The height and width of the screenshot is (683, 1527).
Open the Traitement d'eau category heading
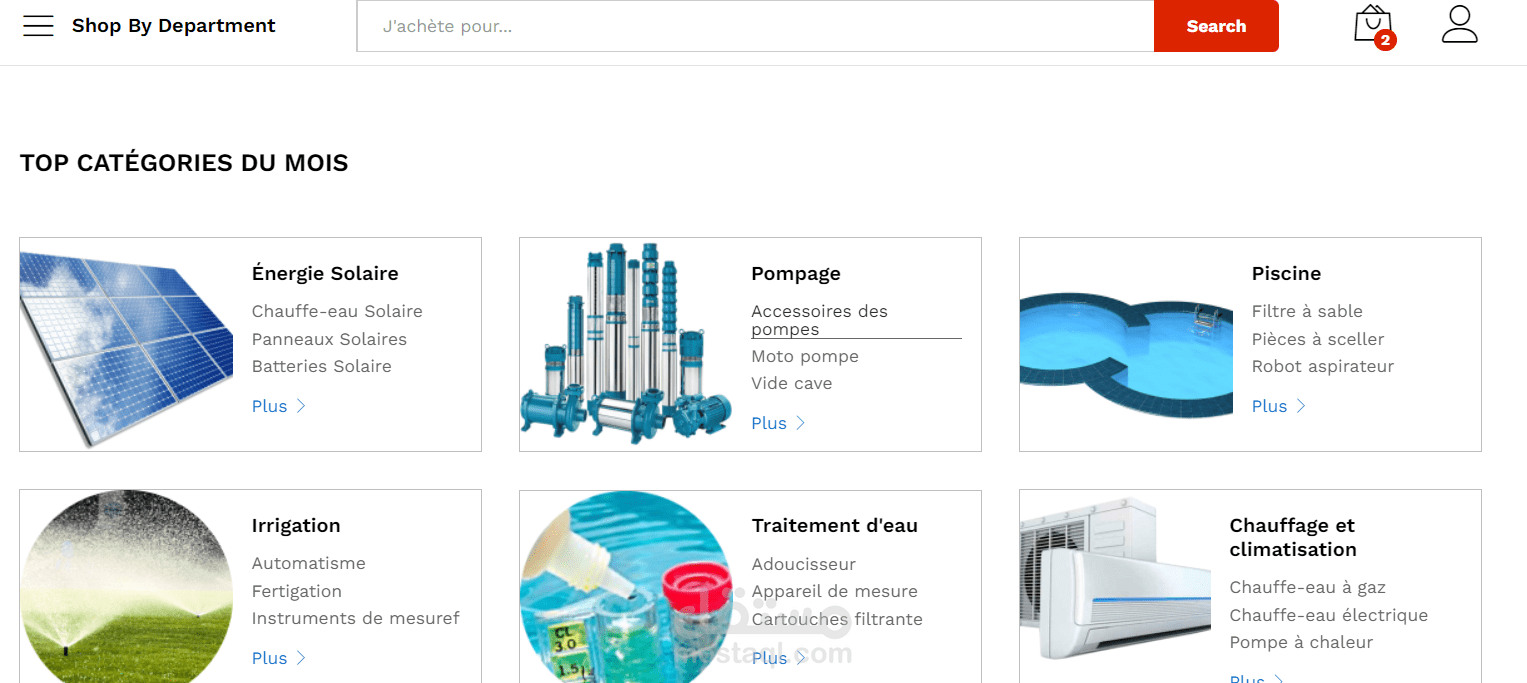pyautogui.click(x=835, y=525)
